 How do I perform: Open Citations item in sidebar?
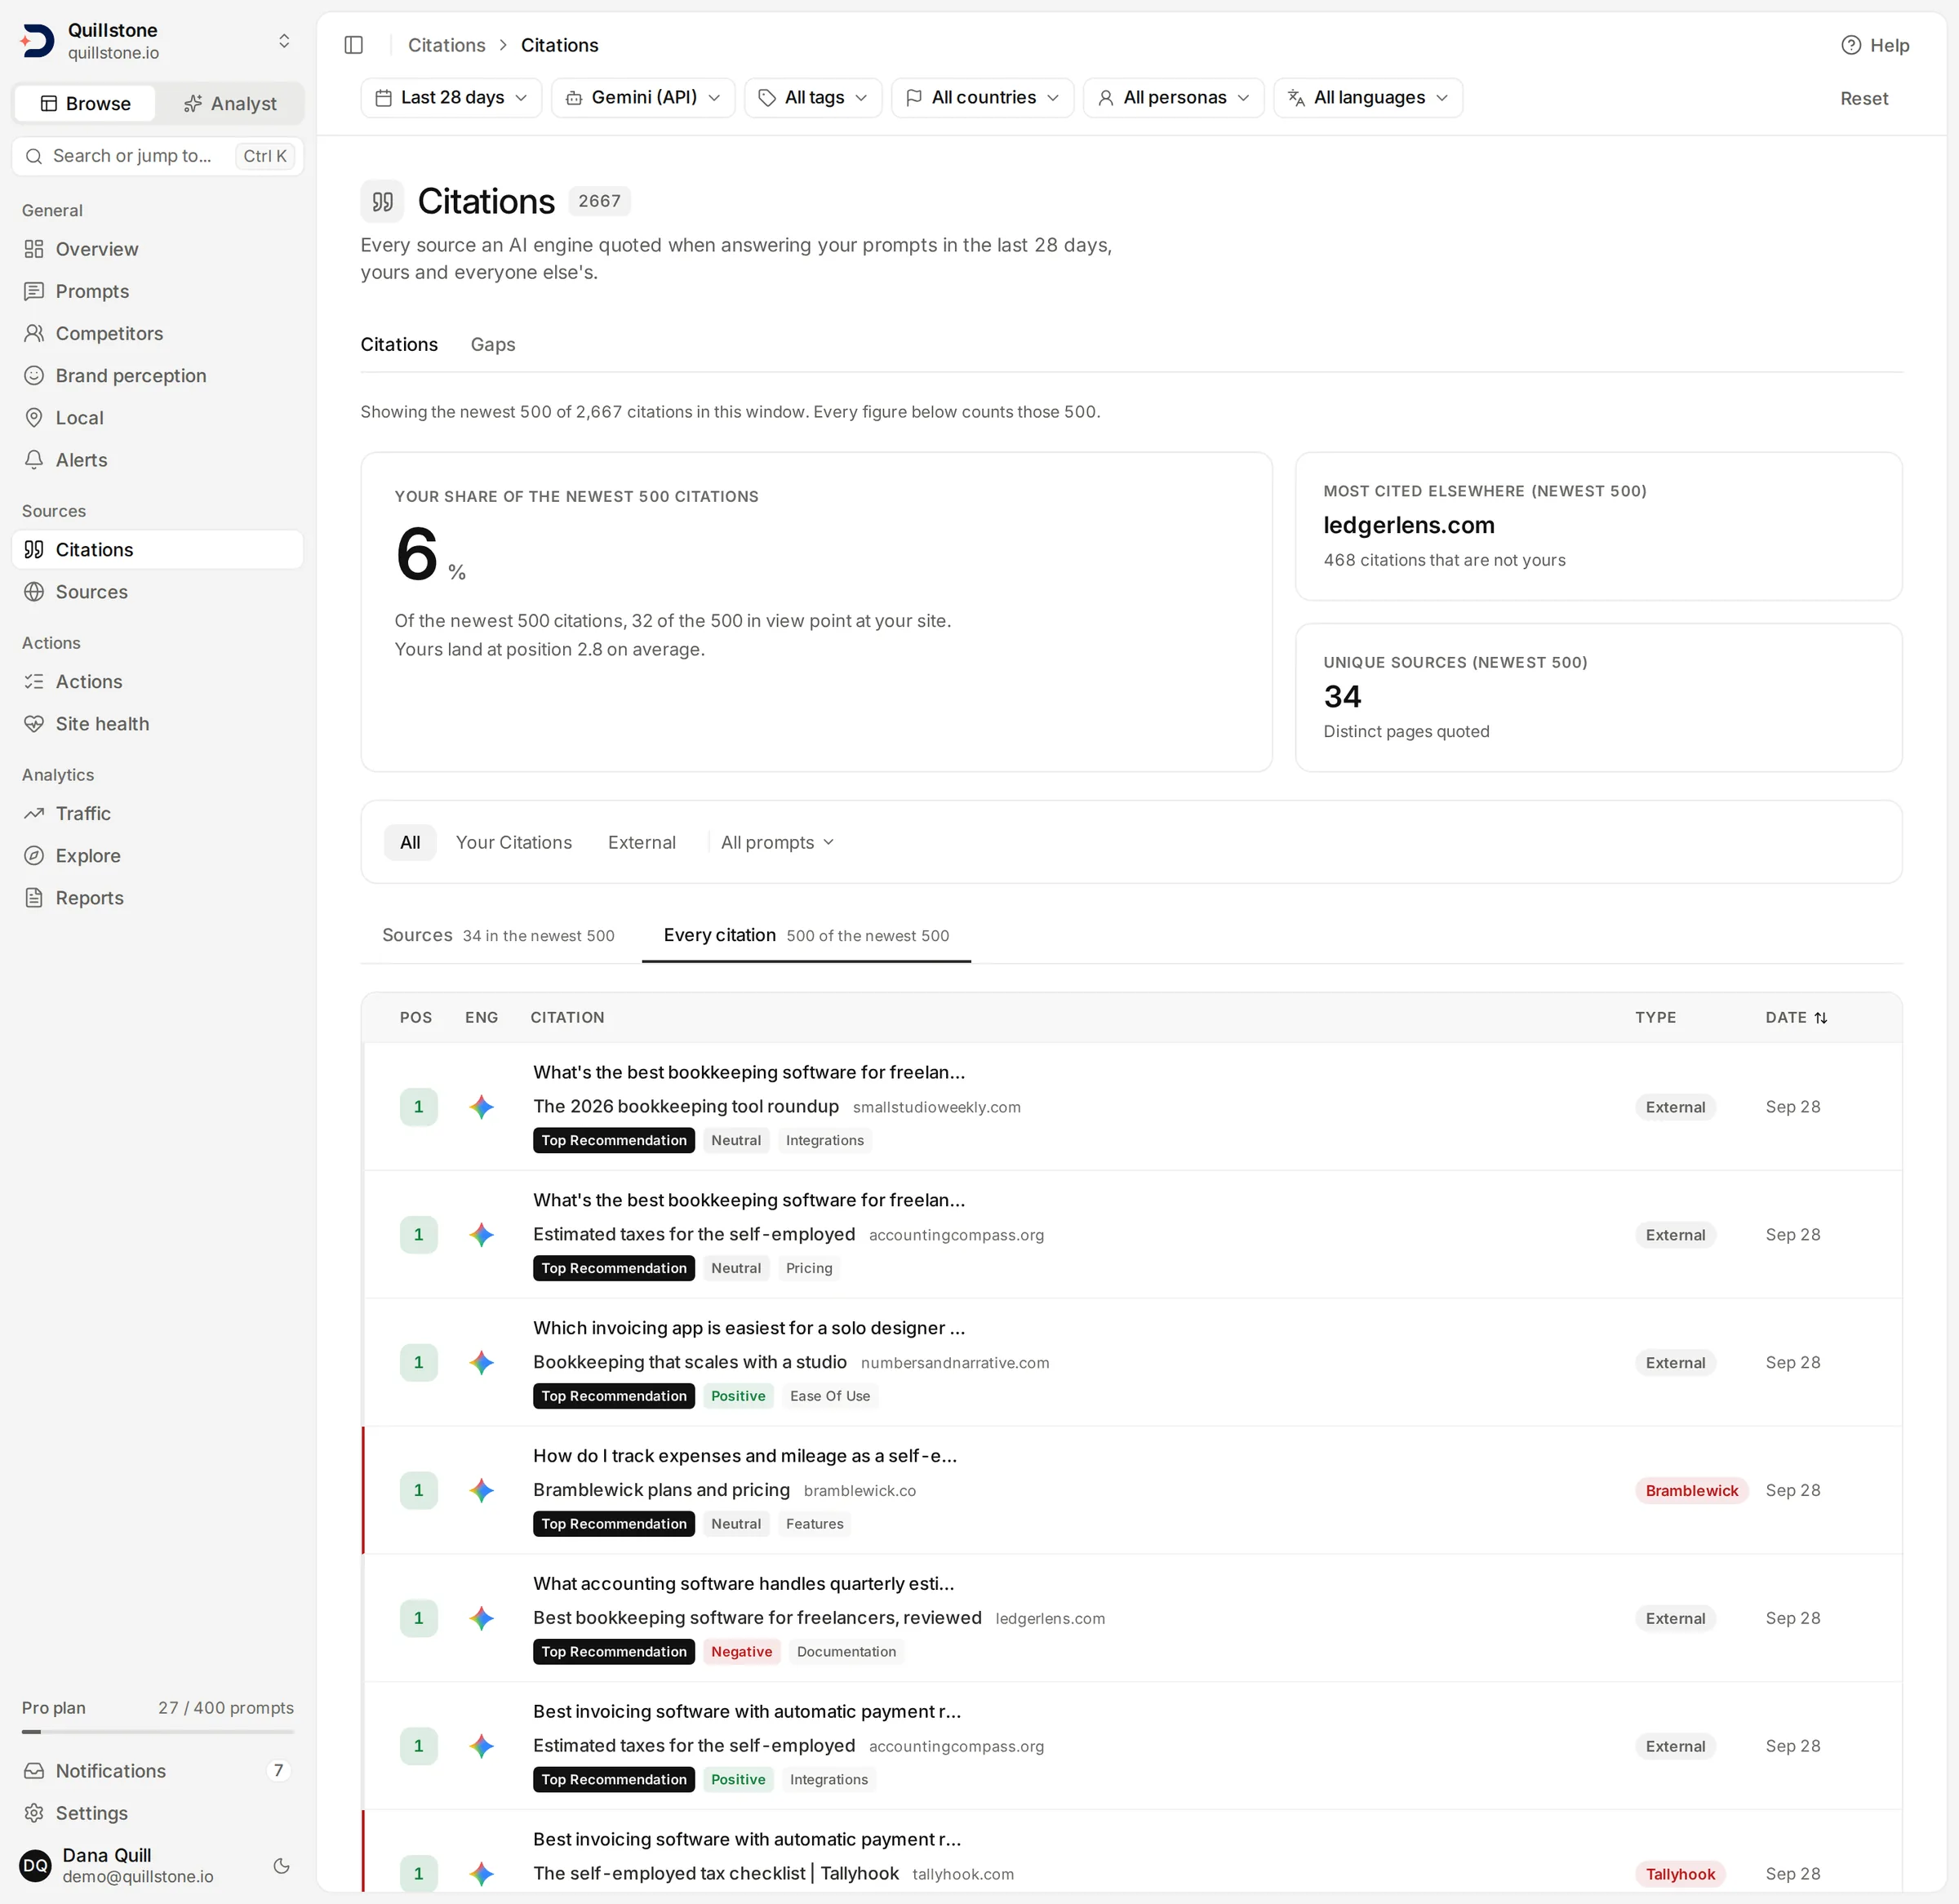click(x=157, y=549)
